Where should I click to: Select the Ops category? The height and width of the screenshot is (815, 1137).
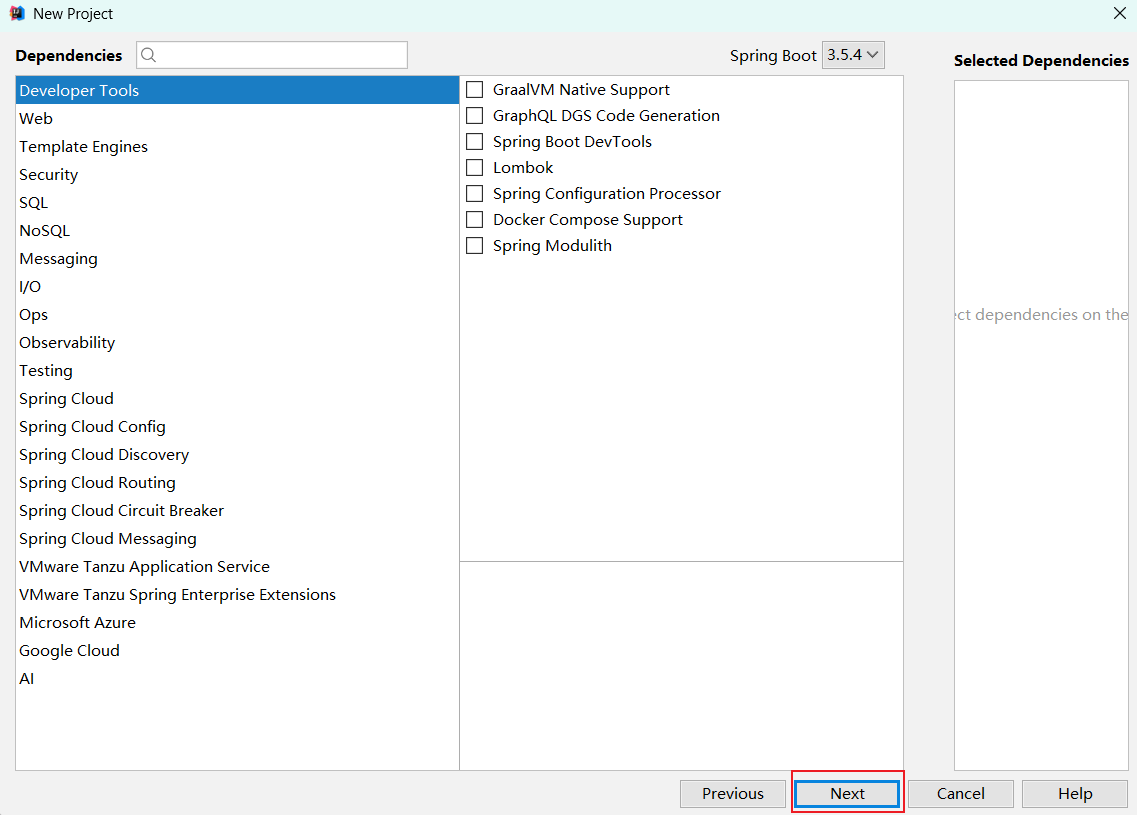coord(237,315)
